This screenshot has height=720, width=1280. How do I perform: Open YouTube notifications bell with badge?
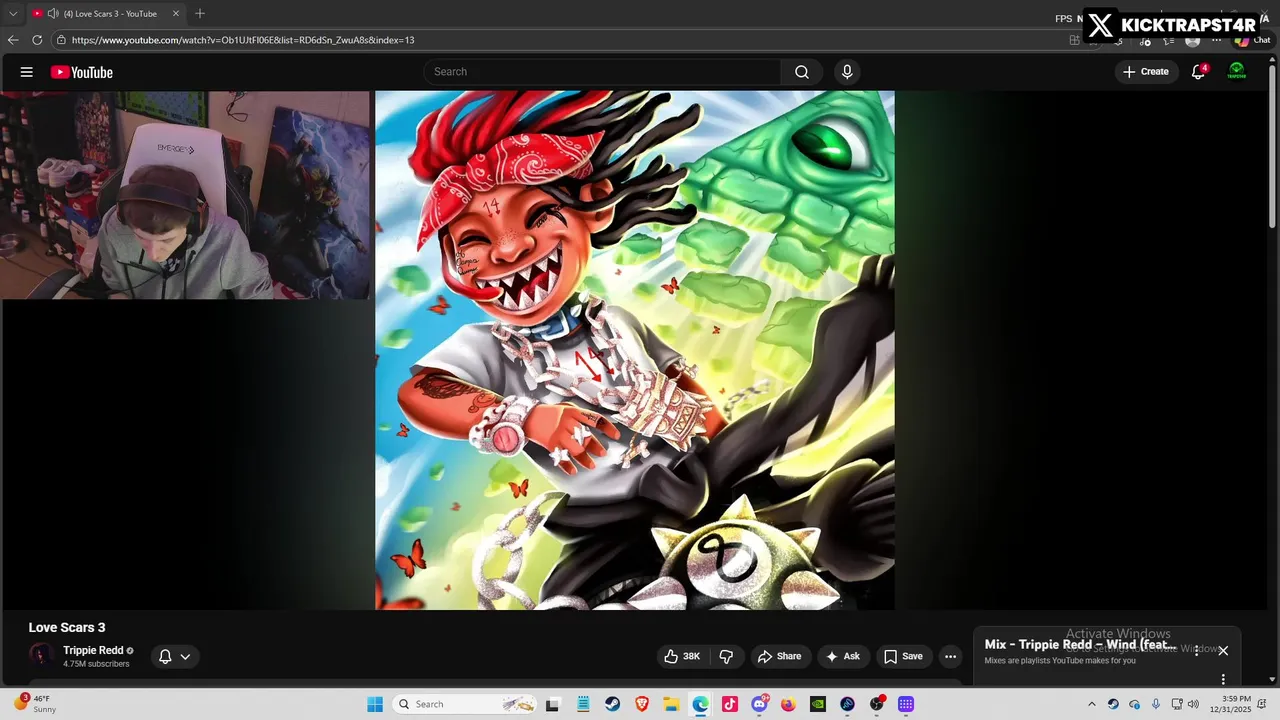coord(1198,72)
